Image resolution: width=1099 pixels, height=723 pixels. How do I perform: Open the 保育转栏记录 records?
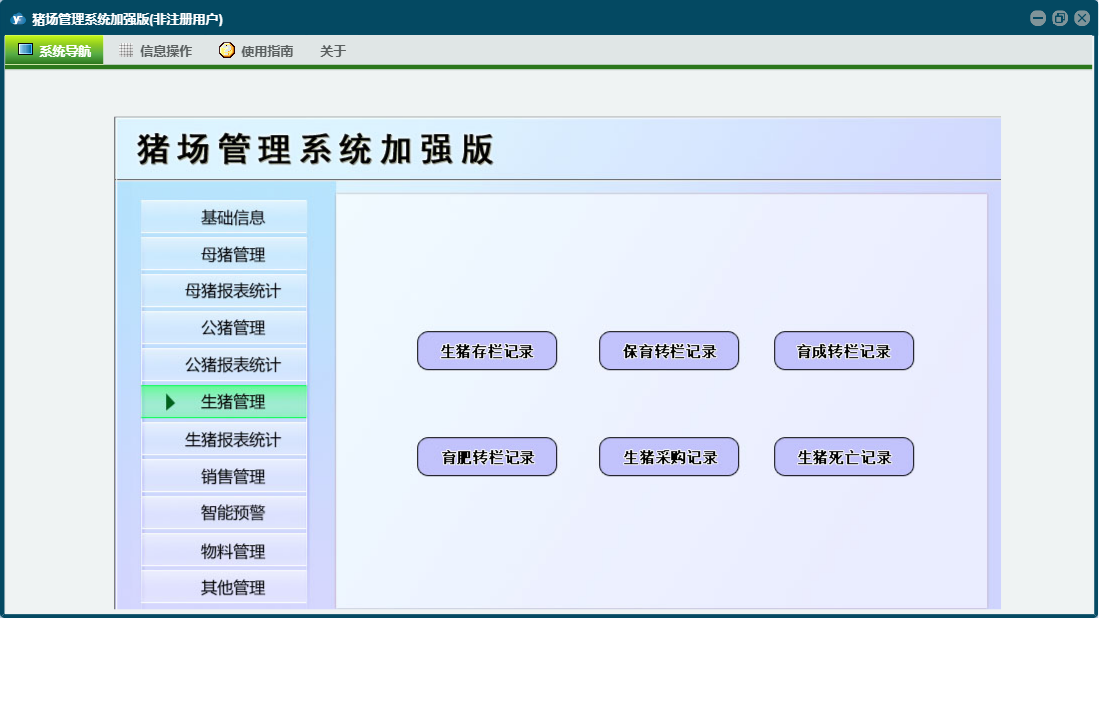coord(669,351)
